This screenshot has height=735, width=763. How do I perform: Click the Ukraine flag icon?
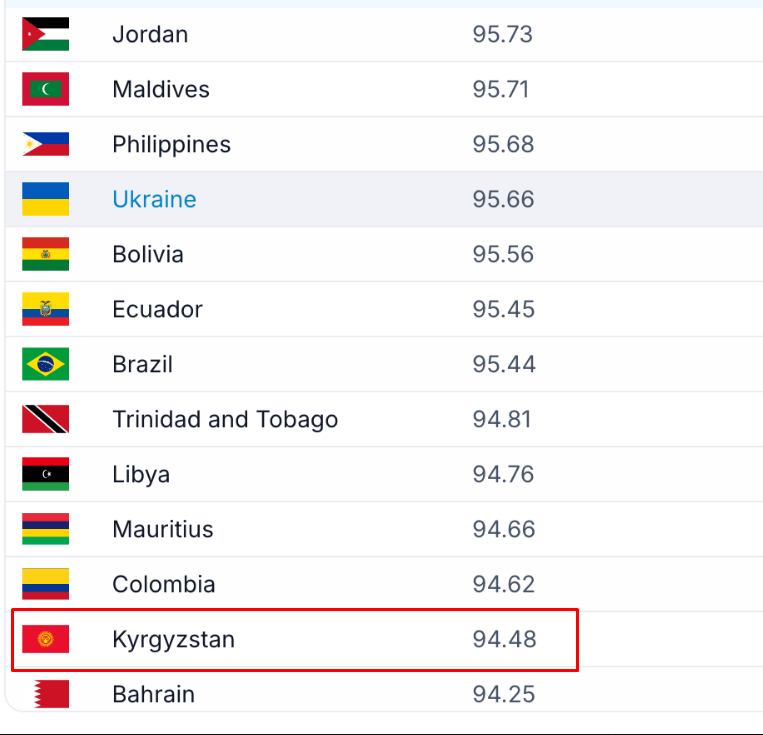45,200
